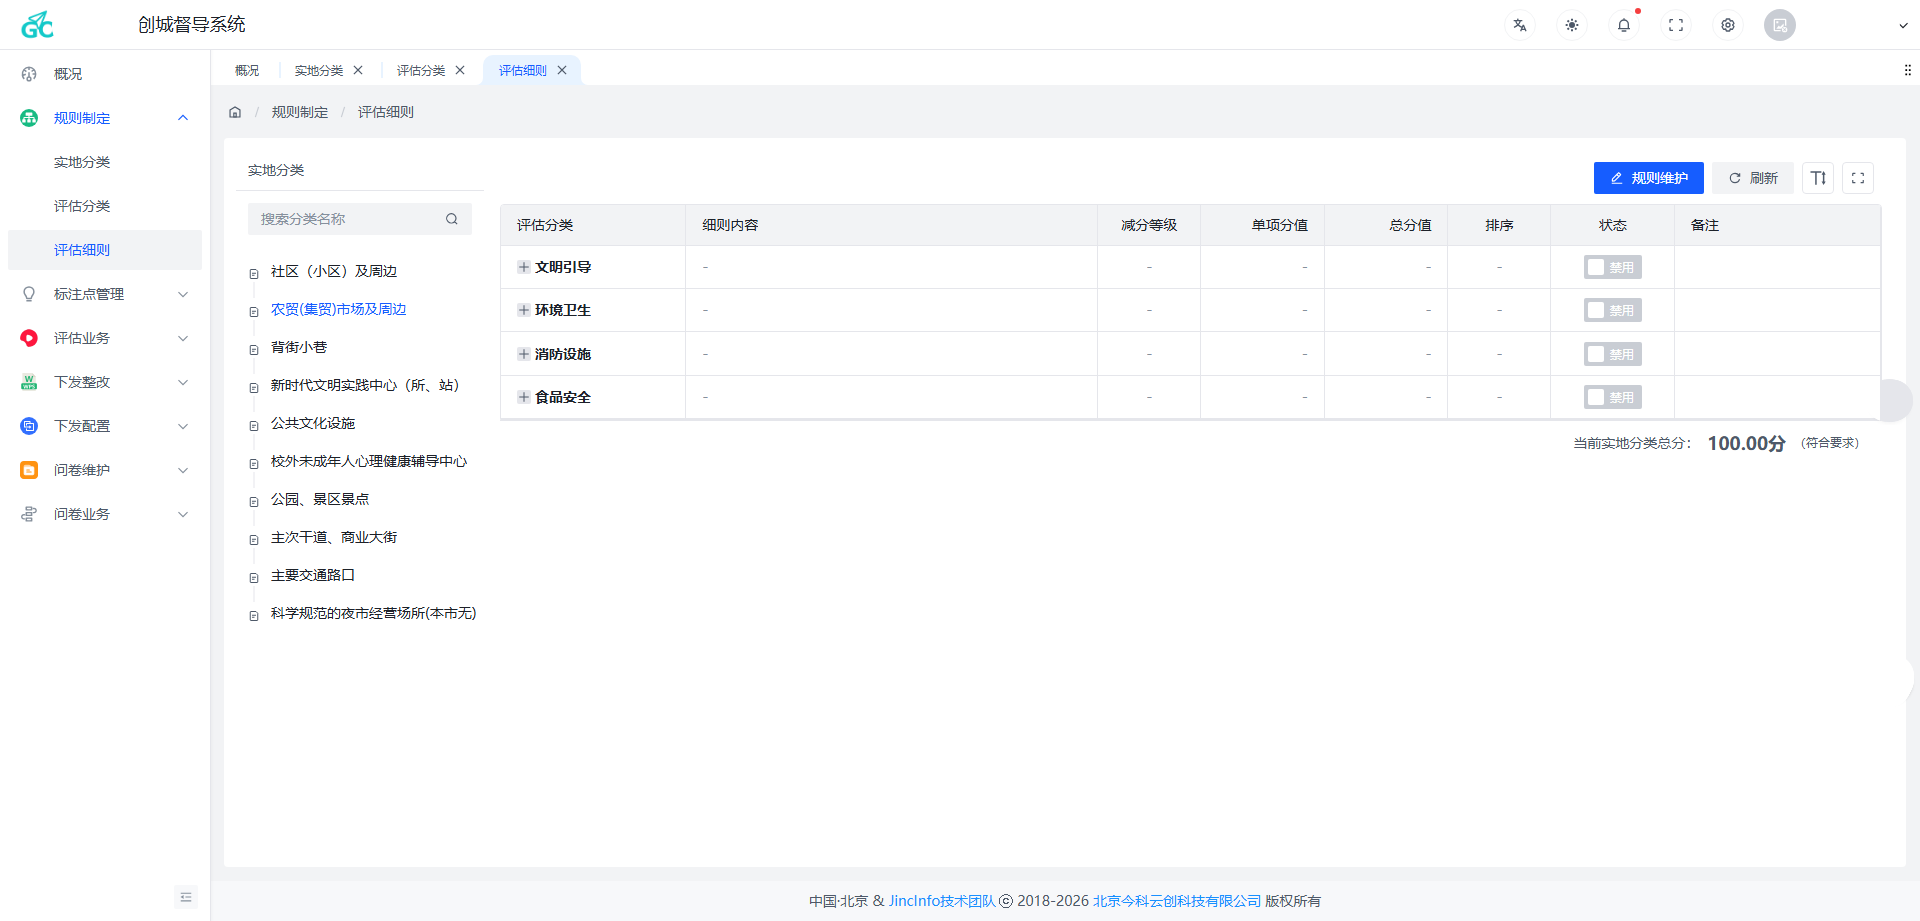Screen dimensions: 1920x921
Task: Collapse the sidebar using bottom menu icon
Action: click(x=186, y=897)
